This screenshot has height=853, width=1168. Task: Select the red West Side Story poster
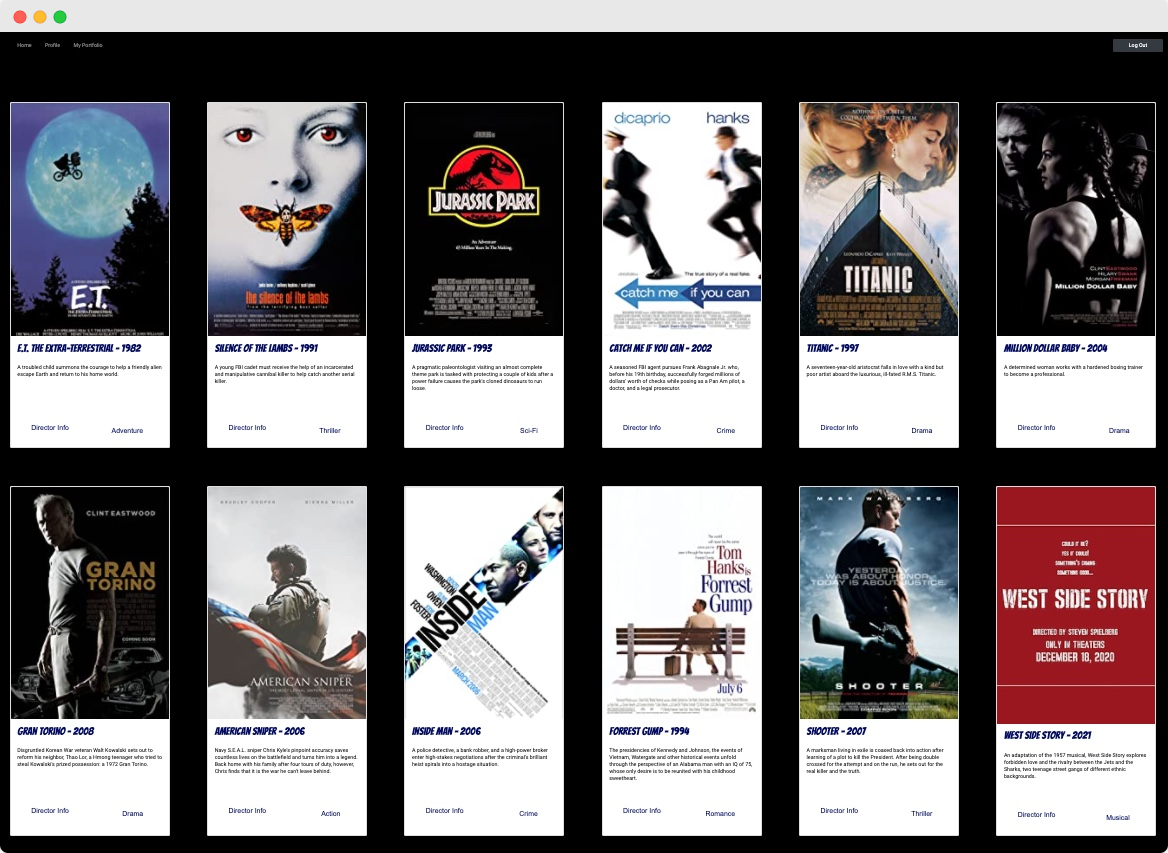coord(1076,605)
